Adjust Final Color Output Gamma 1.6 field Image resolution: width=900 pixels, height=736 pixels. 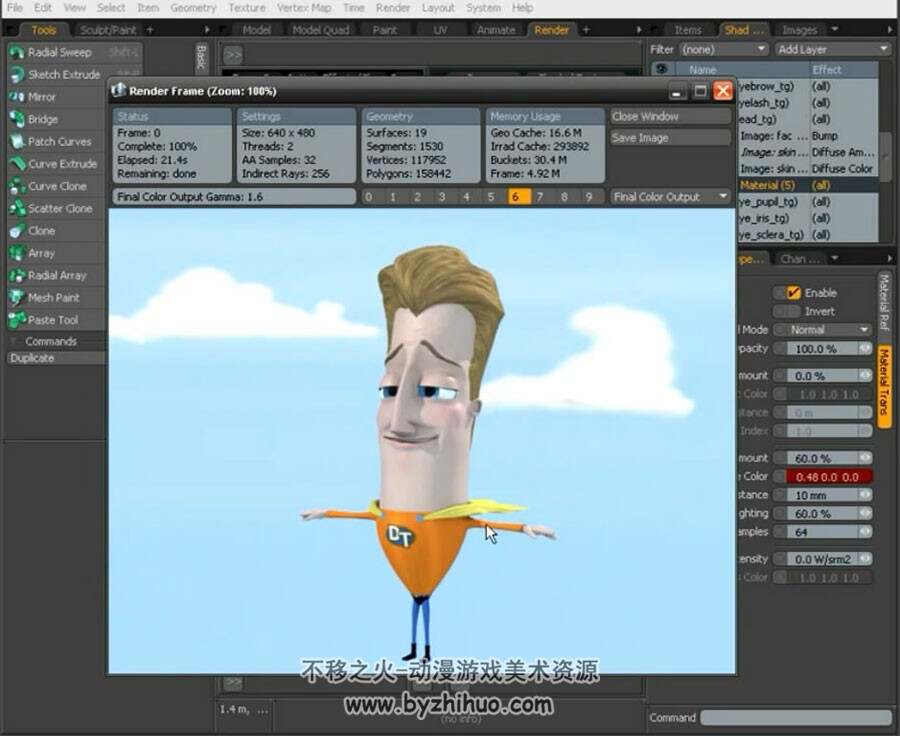pyautogui.click(x=234, y=197)
